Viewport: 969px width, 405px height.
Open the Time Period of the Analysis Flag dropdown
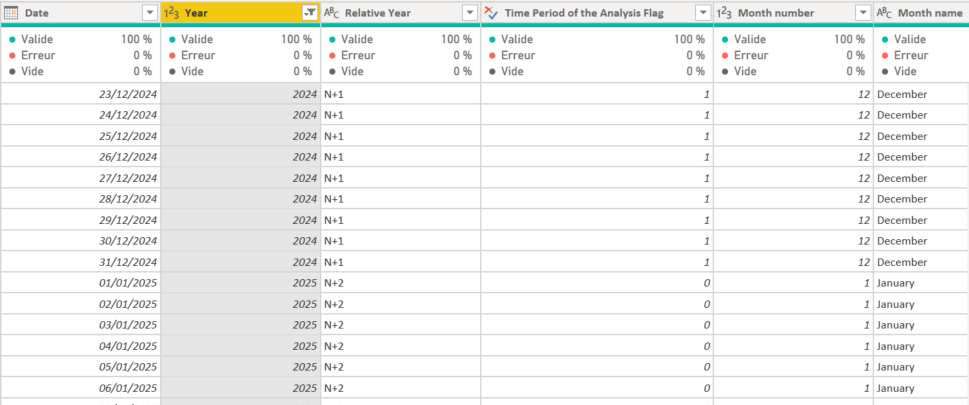point(703,12)
